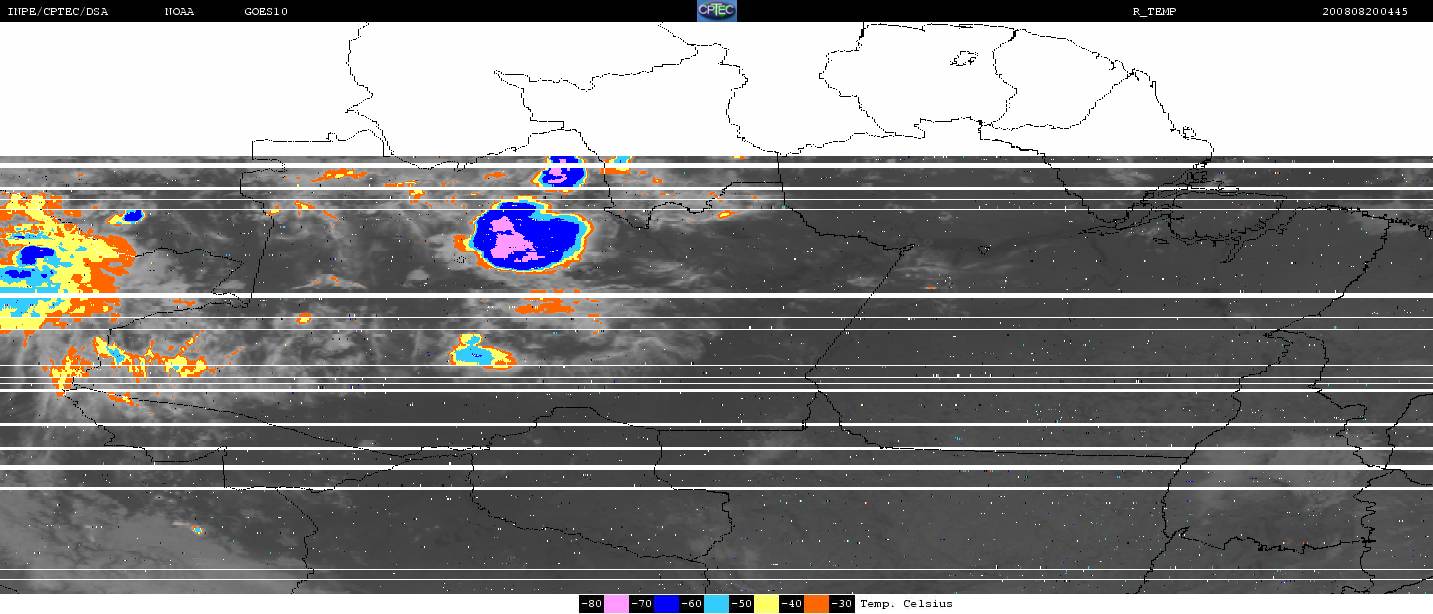Click the GOES10 satellite label
1433x614 pixels.
pyautogui.click(x=265, y=11)
